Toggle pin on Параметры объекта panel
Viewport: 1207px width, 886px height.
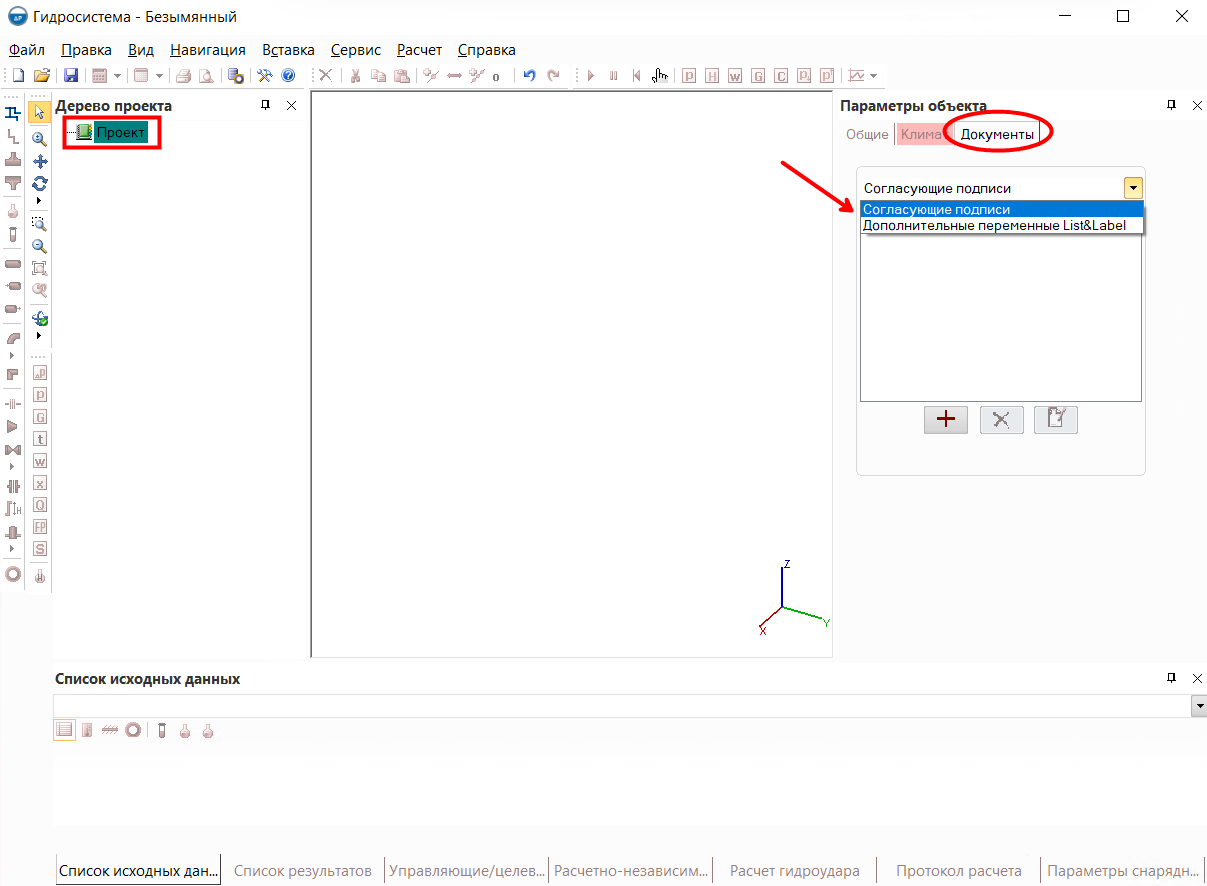pyautogui.click(x=1172, y=105)
